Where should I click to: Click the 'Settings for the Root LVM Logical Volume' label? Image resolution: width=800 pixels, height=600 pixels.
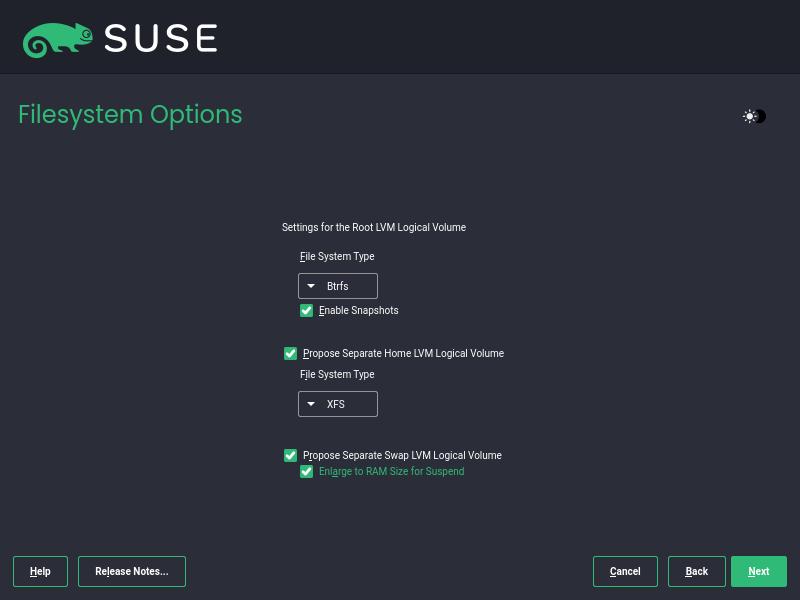point(373,227)
